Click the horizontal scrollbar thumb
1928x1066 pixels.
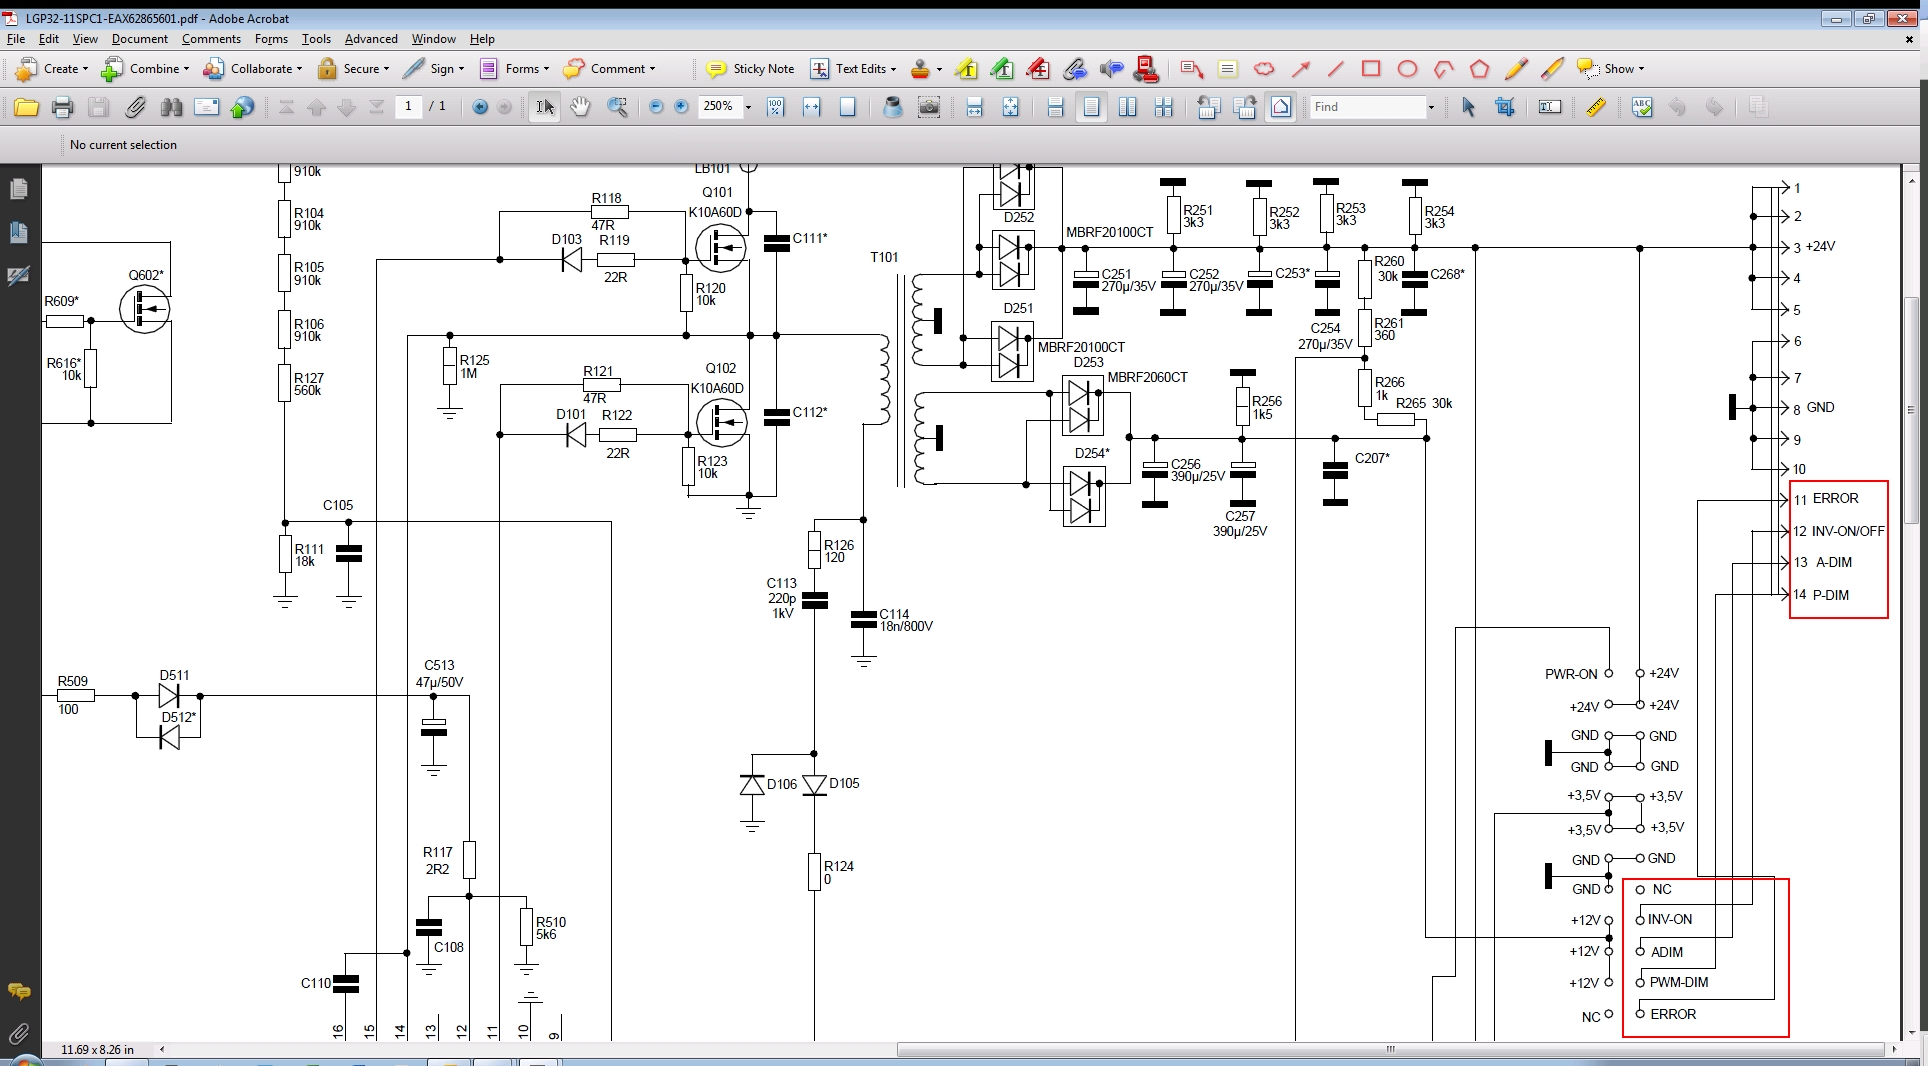click(x=1390, y=1049)
